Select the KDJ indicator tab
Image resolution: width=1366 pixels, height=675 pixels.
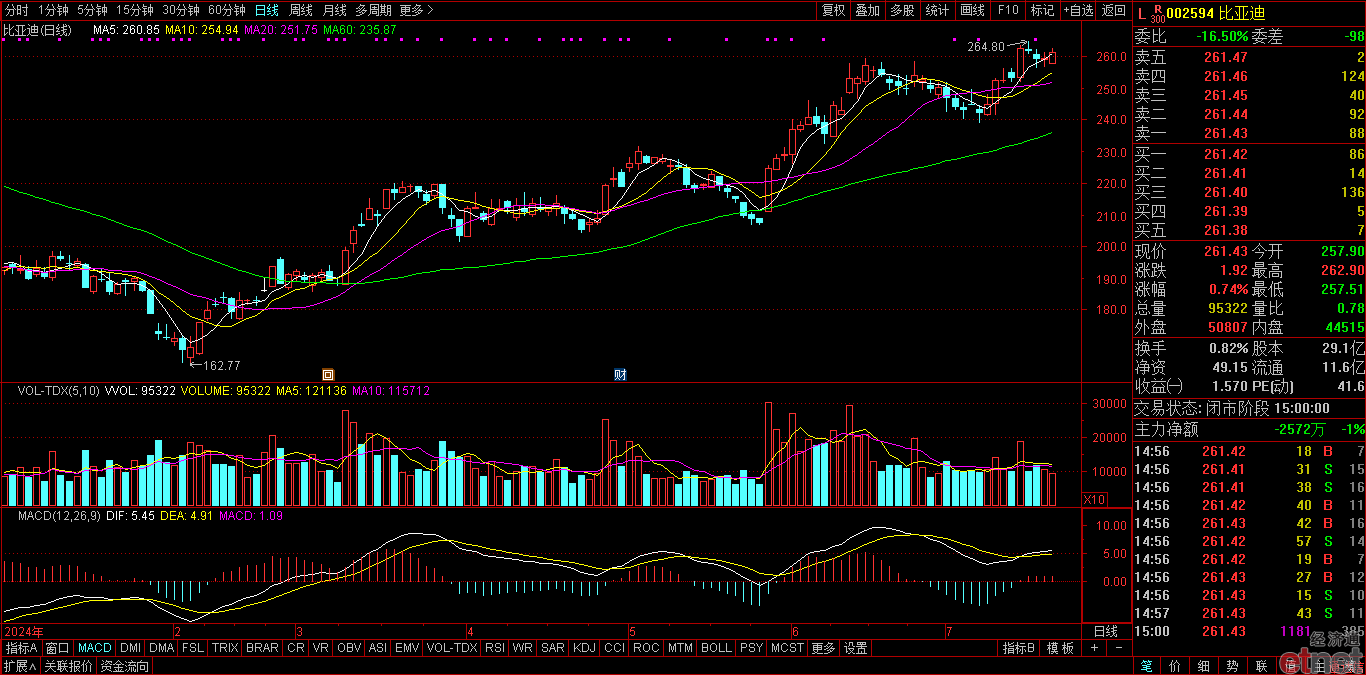tap(584, 648)
